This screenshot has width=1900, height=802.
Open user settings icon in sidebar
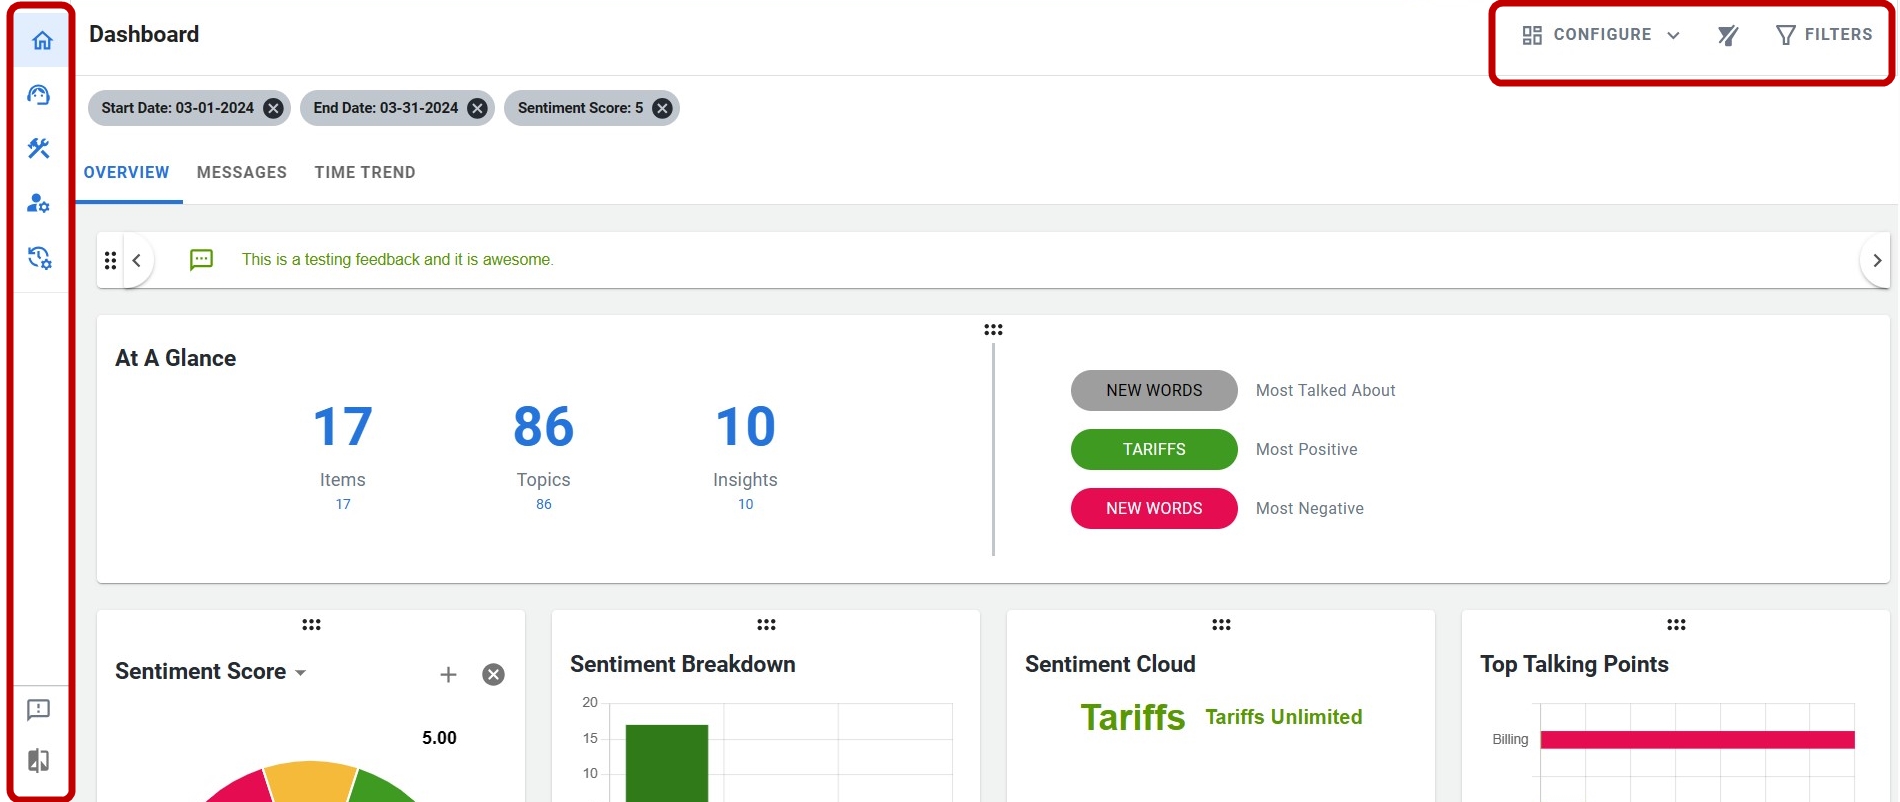[x=39, y=204]
